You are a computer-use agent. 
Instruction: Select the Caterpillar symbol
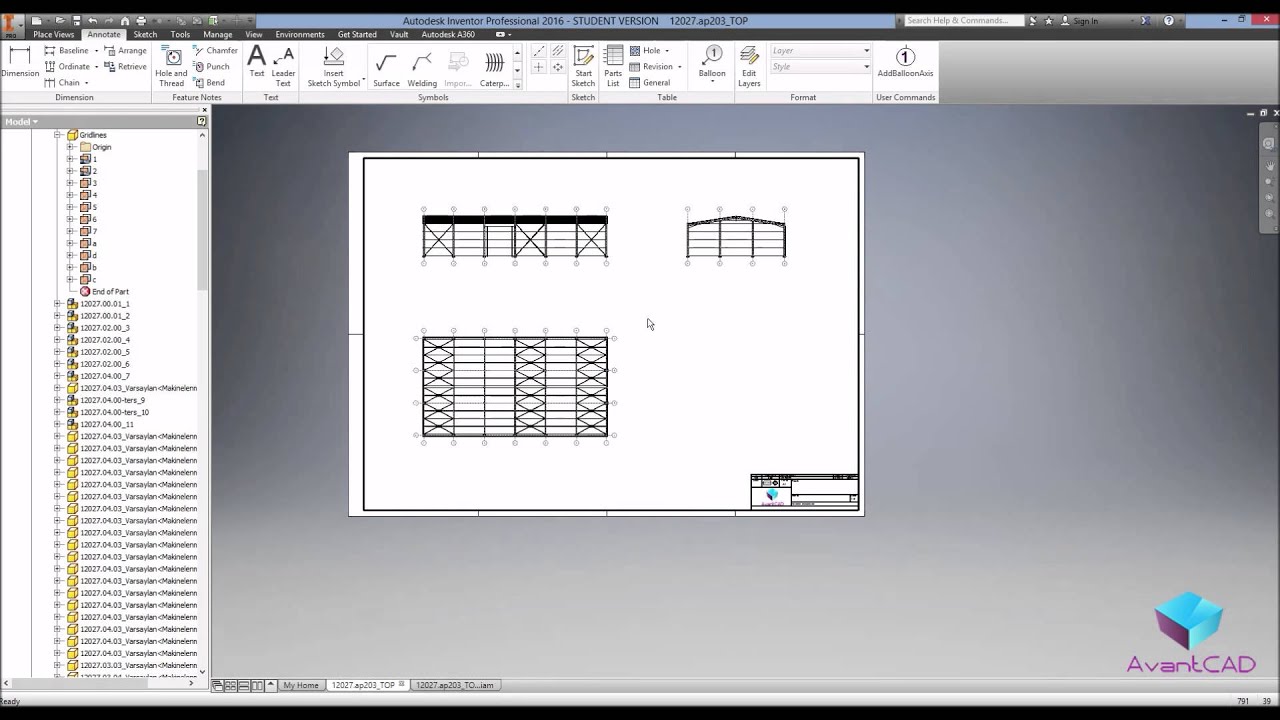coord(494,70)
